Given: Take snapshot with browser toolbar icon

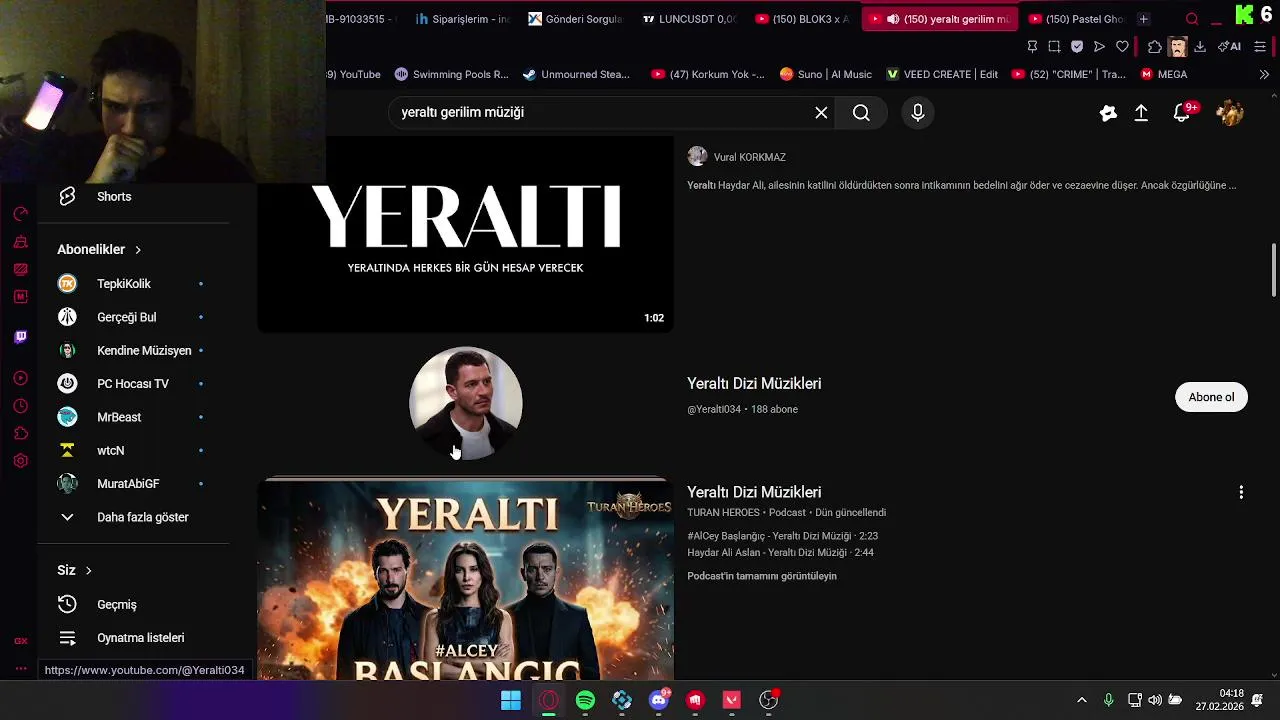Looking at the screenshot, I should 1054,47.
